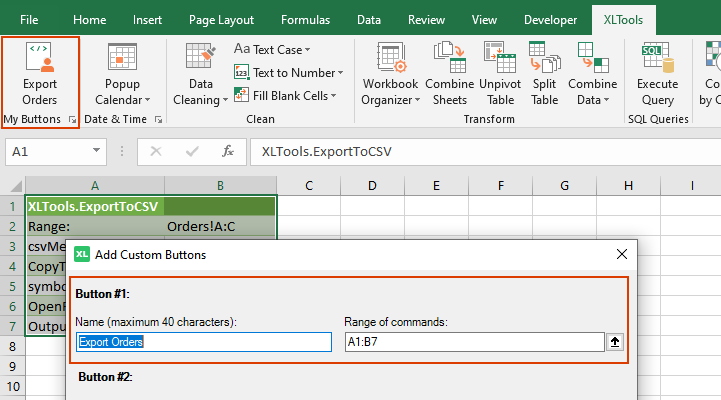Click cell A1 XLTools.ExportToCSV

(95, 206)
